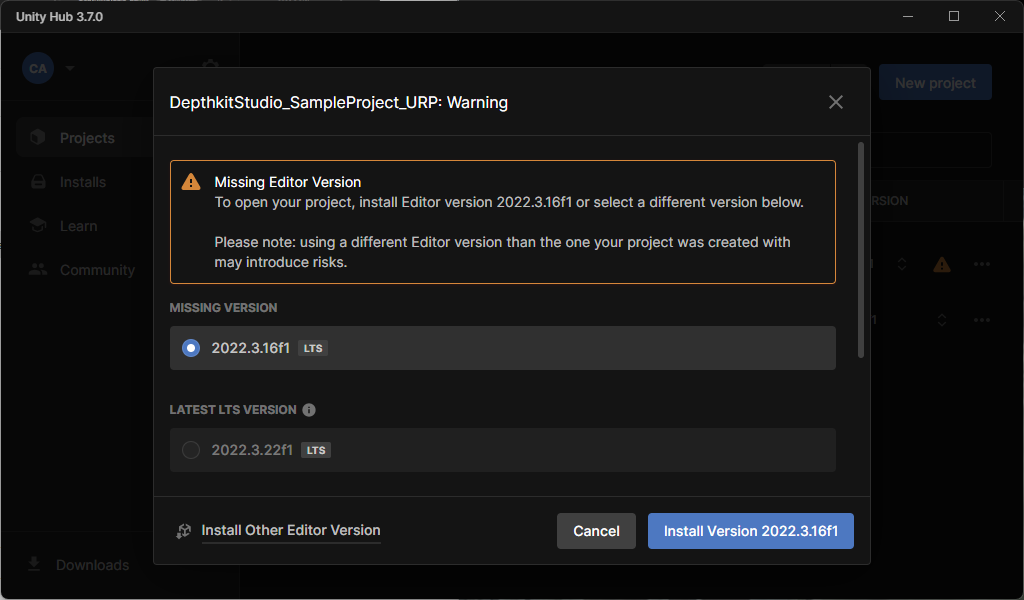Viewport: 1024px width, 600px height.
Task: Click the Downloads arrow icon at bottom left
Action: (34, 564)
